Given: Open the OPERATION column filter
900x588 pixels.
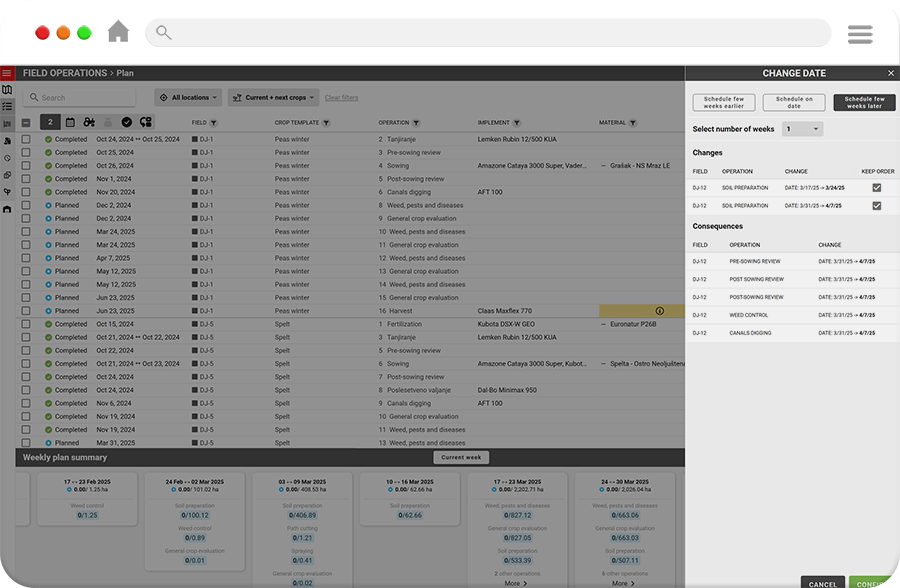Looking at the screenshot, I should 416,123.
